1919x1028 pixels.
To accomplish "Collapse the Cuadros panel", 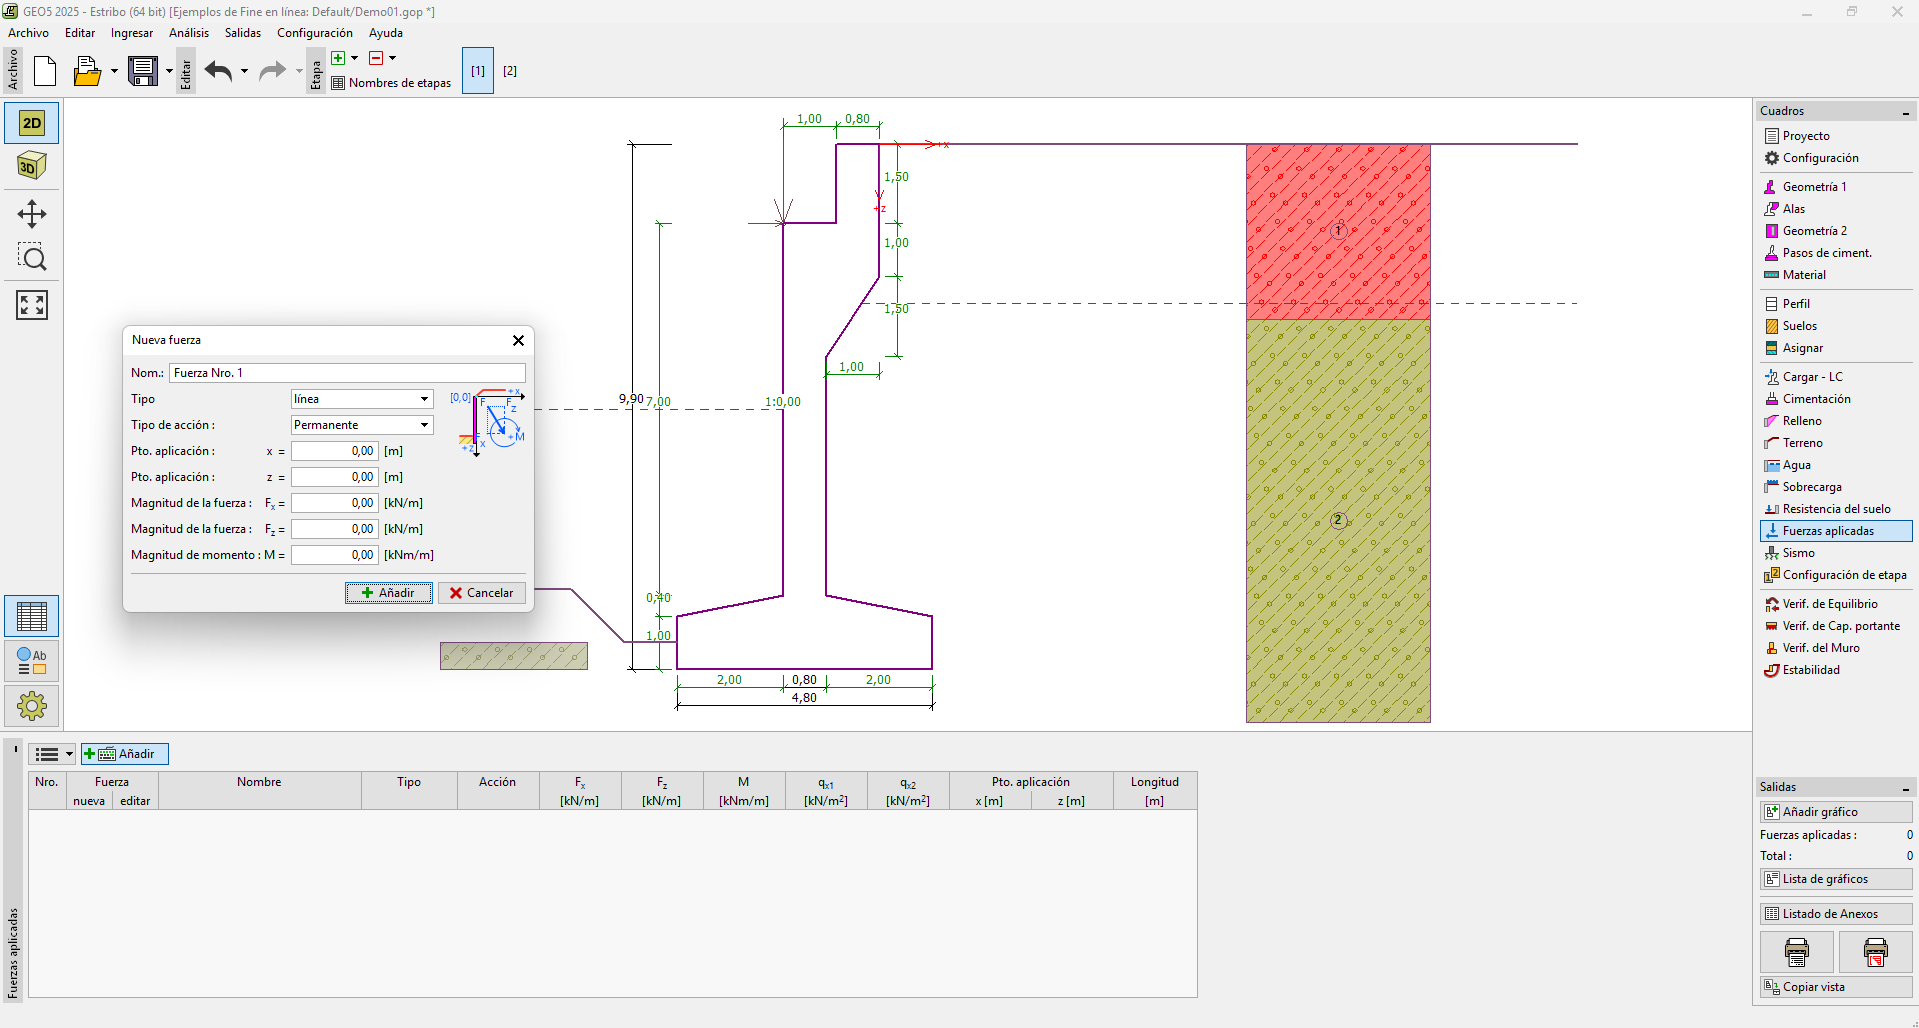I will (x=1906, y=112).
